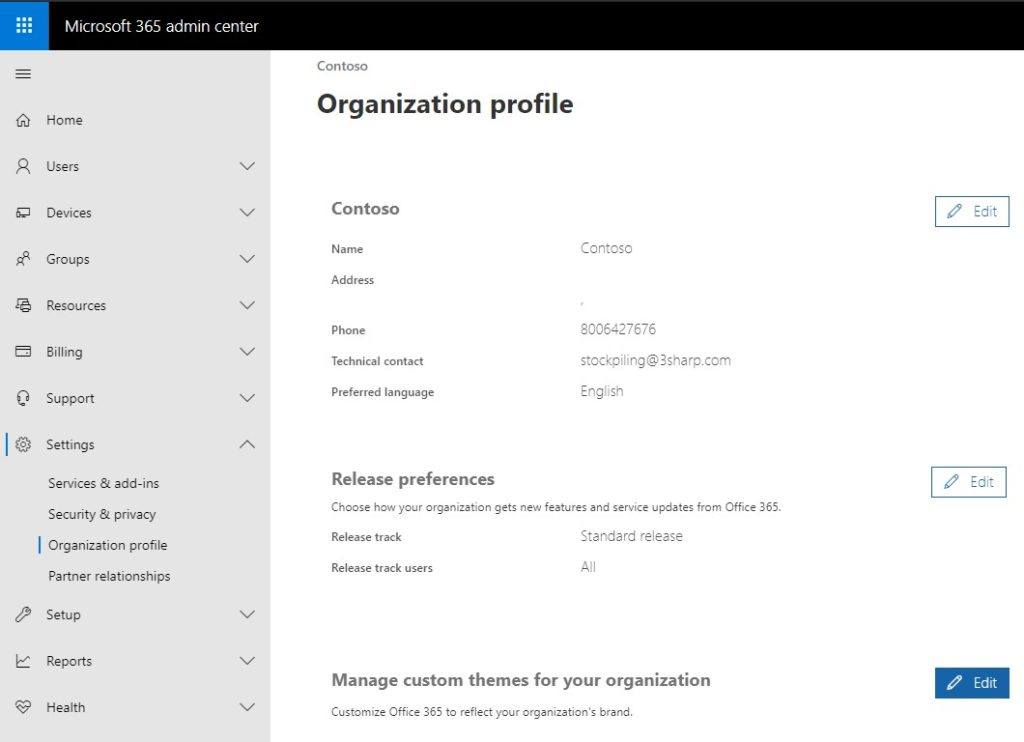Click the Home house icon

(23, 120)
